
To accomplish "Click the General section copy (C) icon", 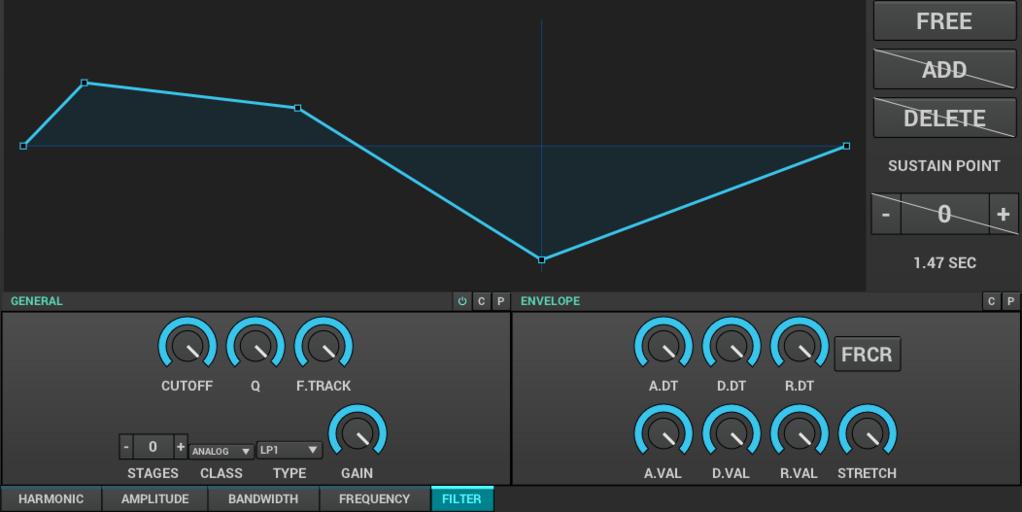I will (481, 301).
